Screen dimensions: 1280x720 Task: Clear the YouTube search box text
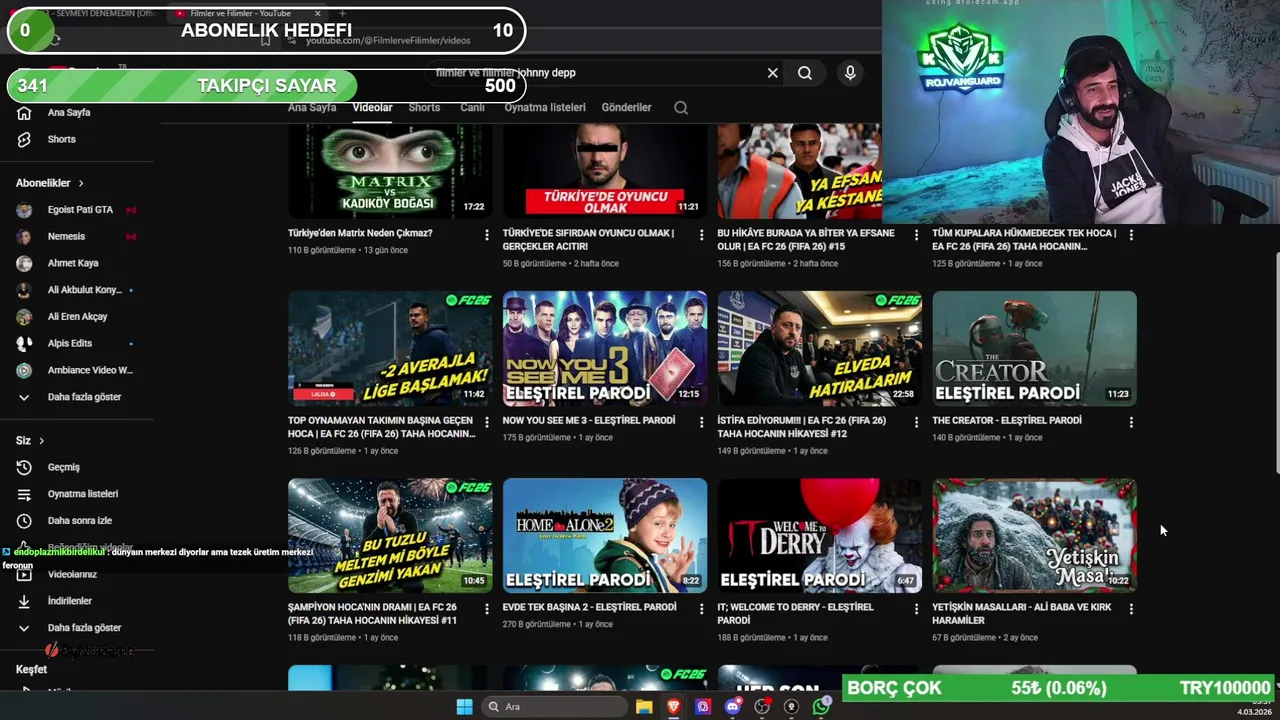pos(772,73)
